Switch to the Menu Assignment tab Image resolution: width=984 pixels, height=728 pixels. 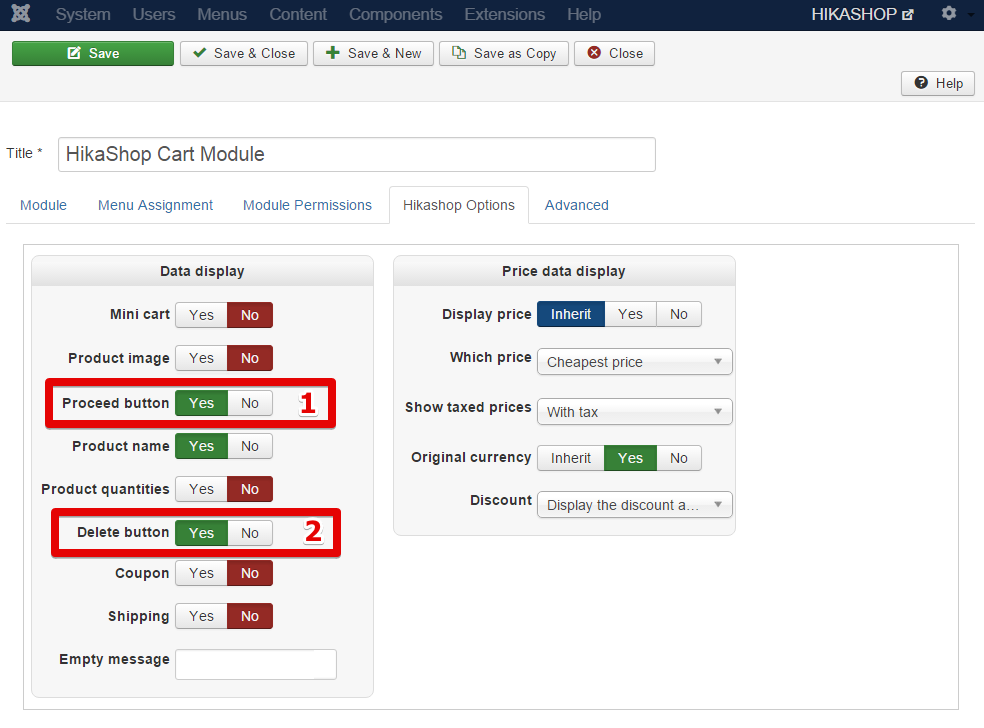[x=156, y=205]
